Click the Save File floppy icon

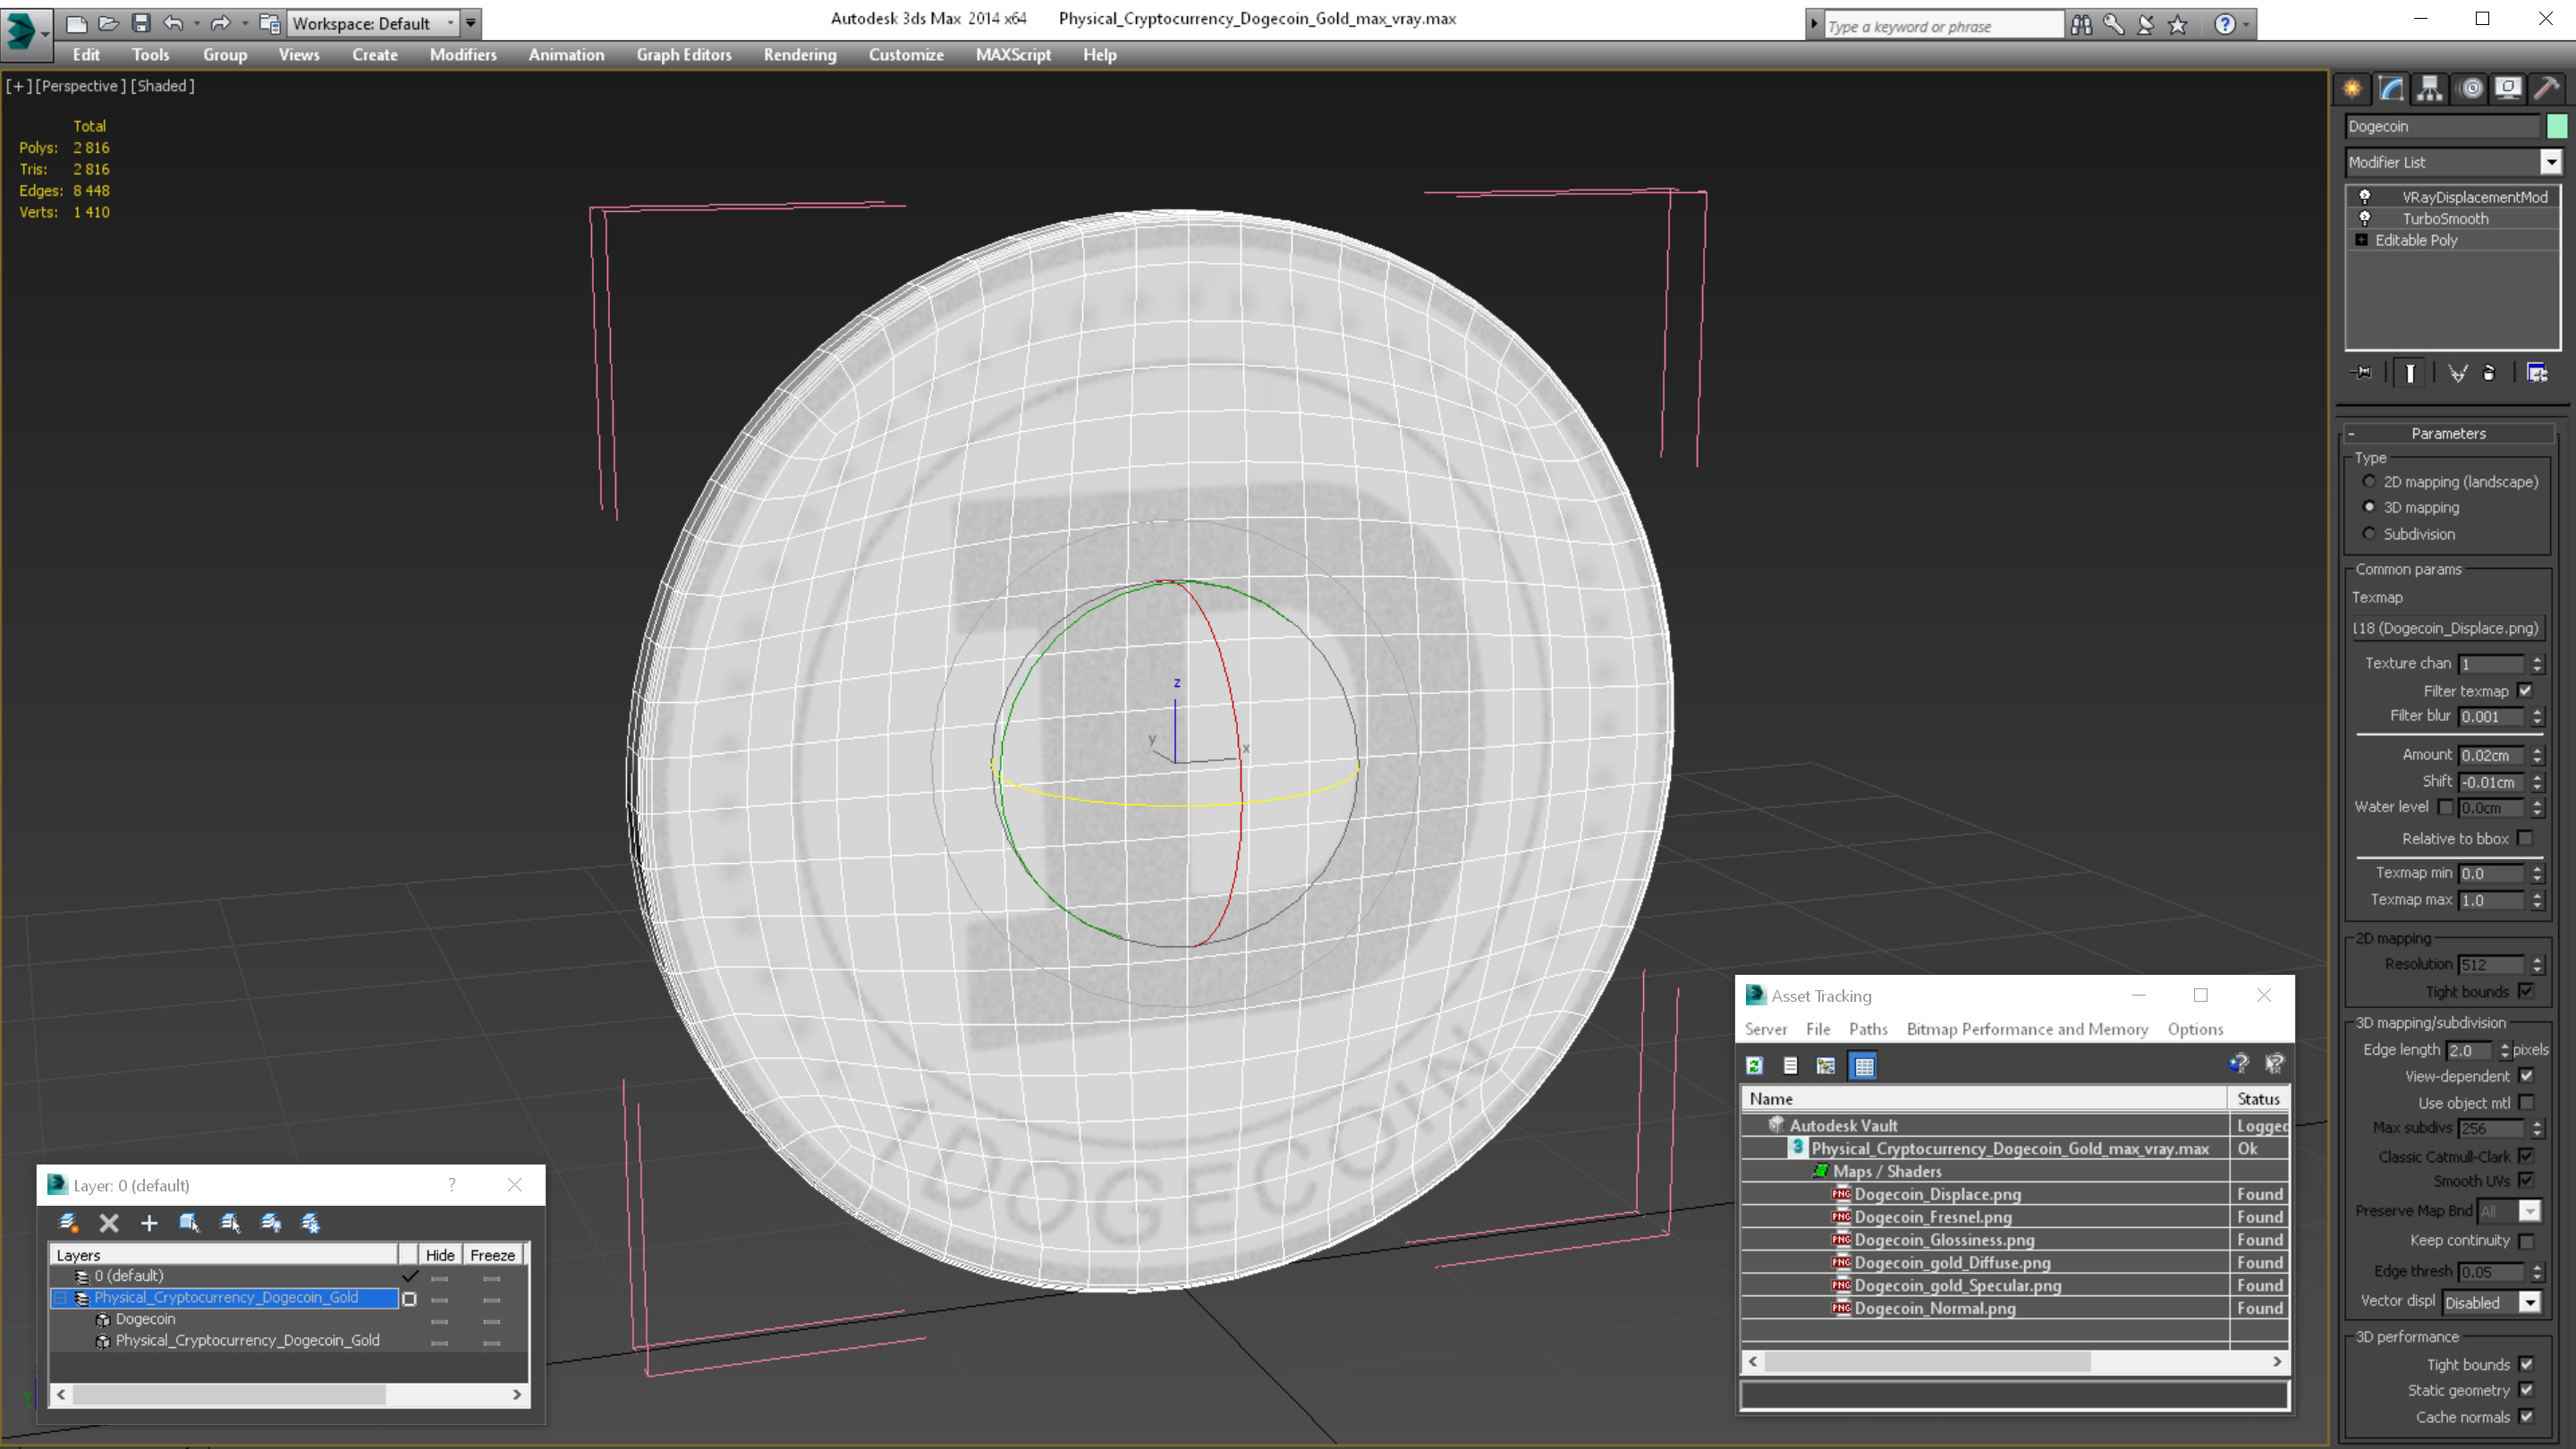pyautogui.click(x=141, y=23)
